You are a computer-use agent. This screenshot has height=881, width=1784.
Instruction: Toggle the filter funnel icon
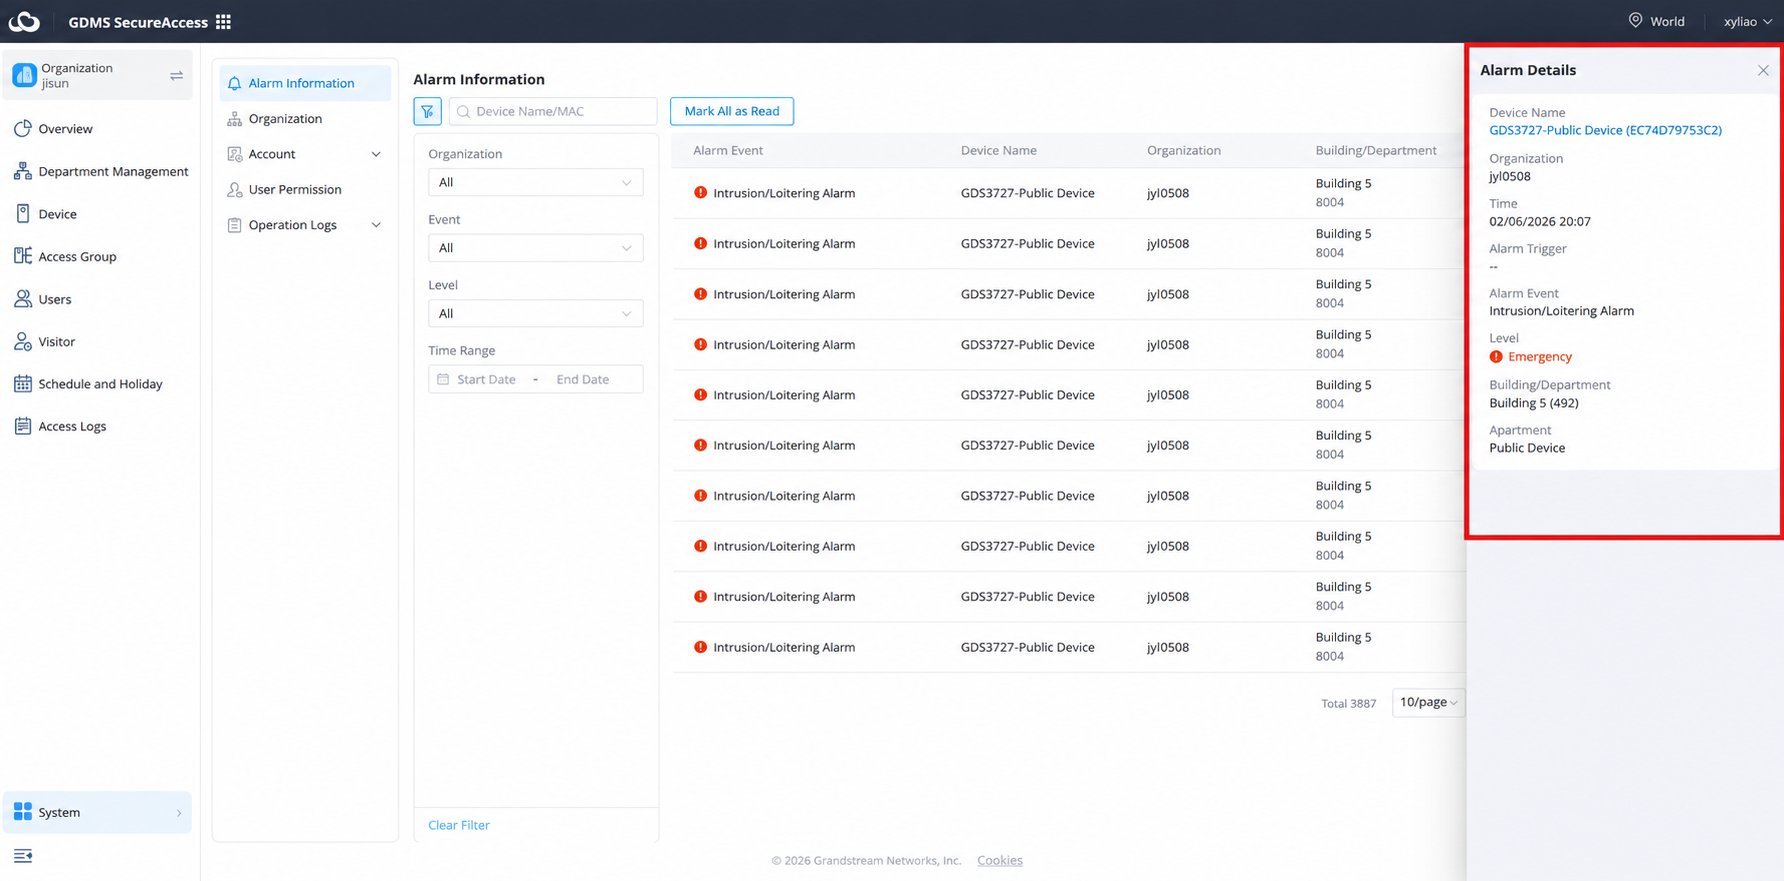point(427,111)
